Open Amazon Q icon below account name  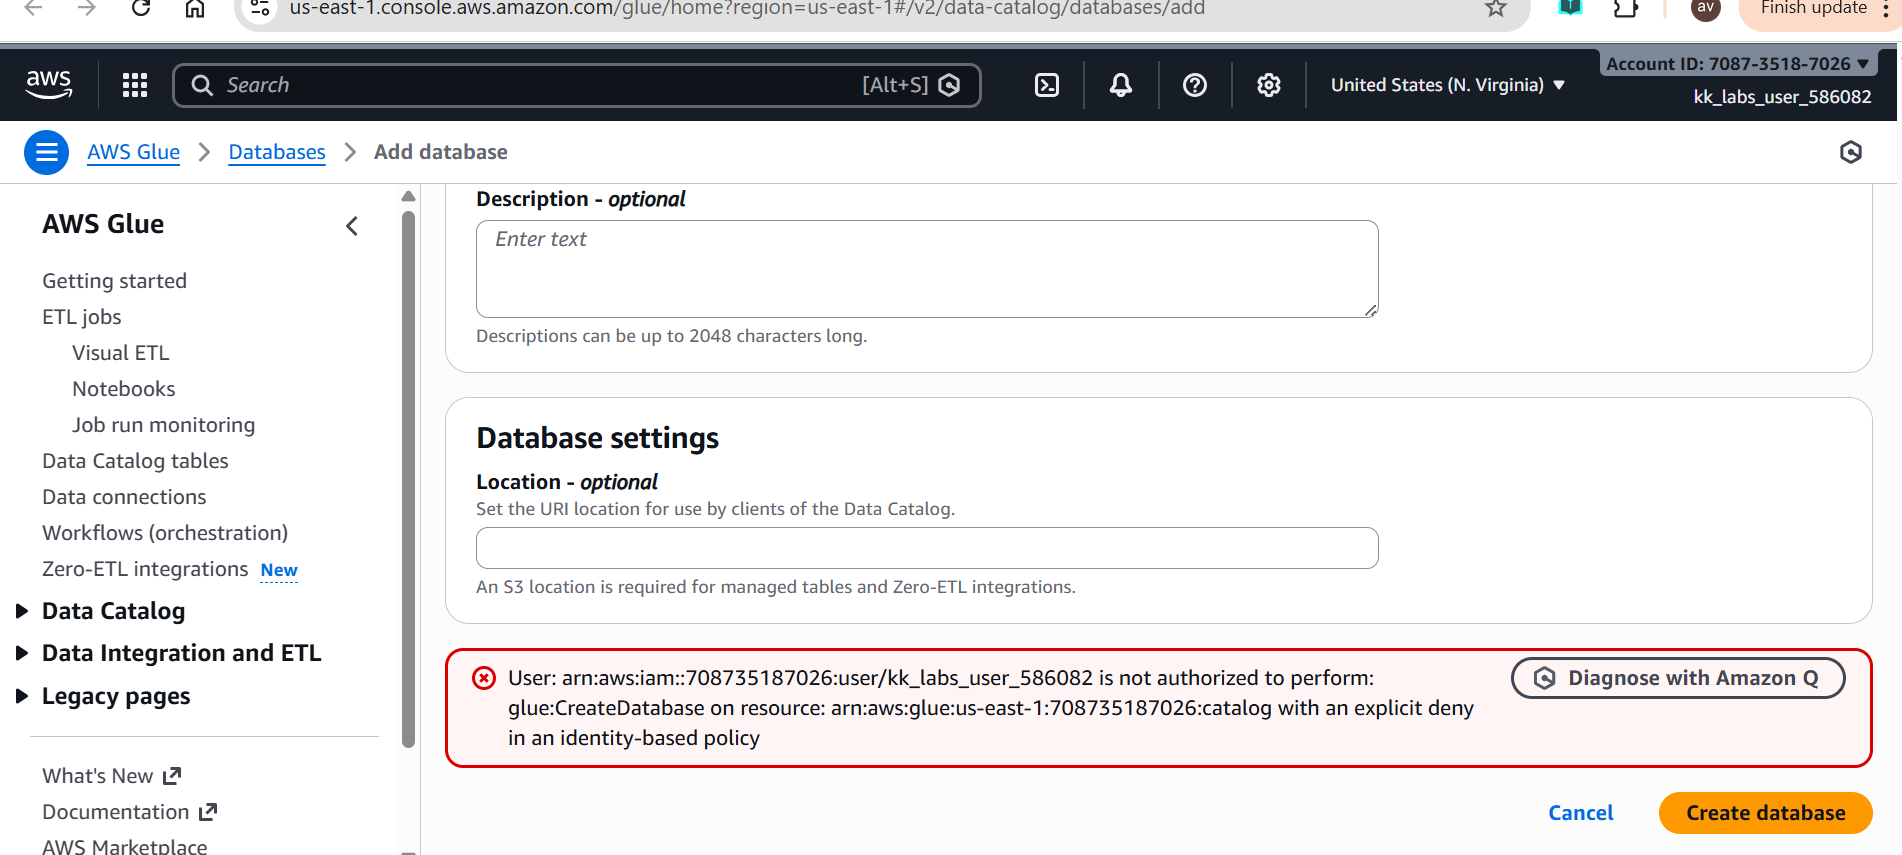click(x=1850, y=152)
